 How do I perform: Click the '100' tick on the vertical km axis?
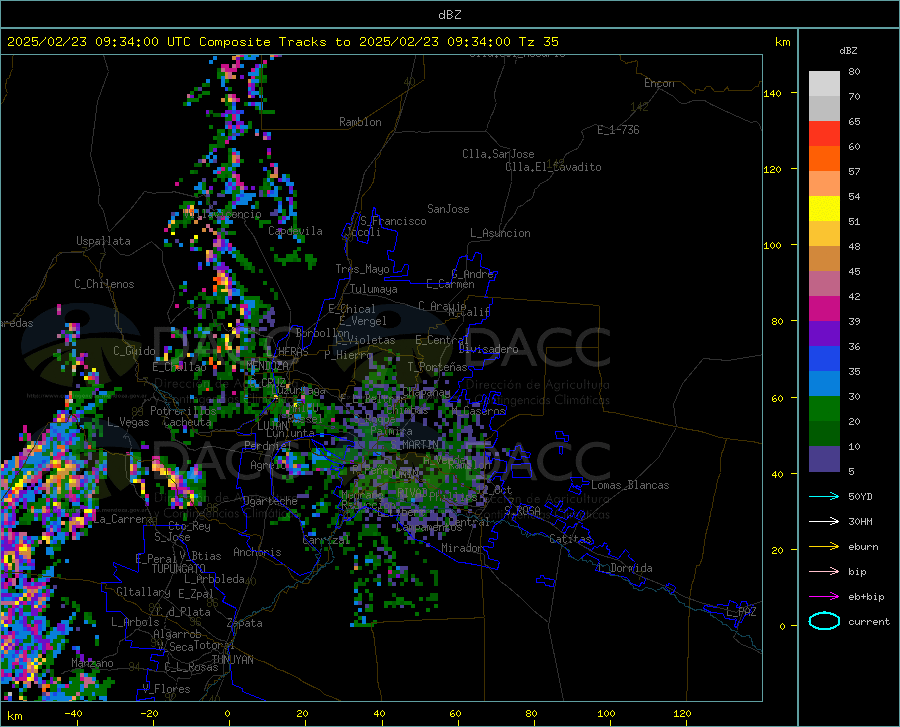click(x=772, y=246)
